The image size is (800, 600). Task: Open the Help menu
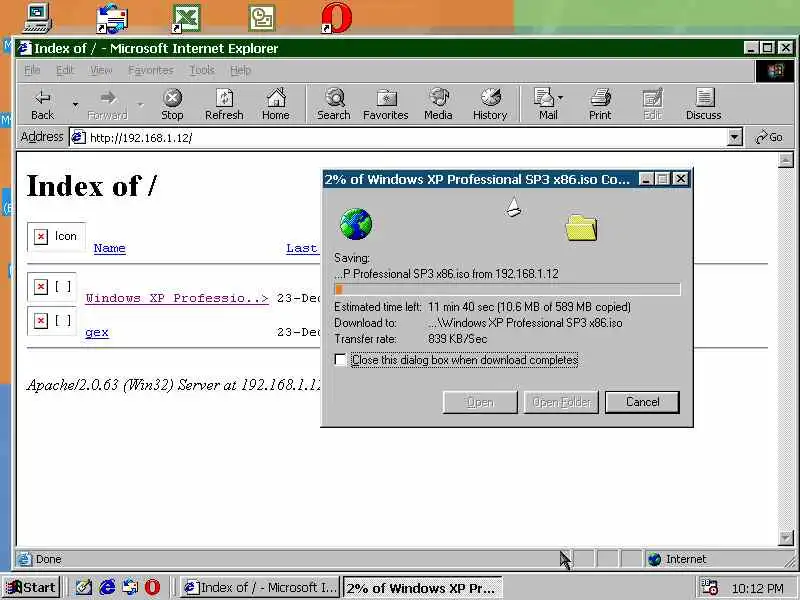point(240,70)
